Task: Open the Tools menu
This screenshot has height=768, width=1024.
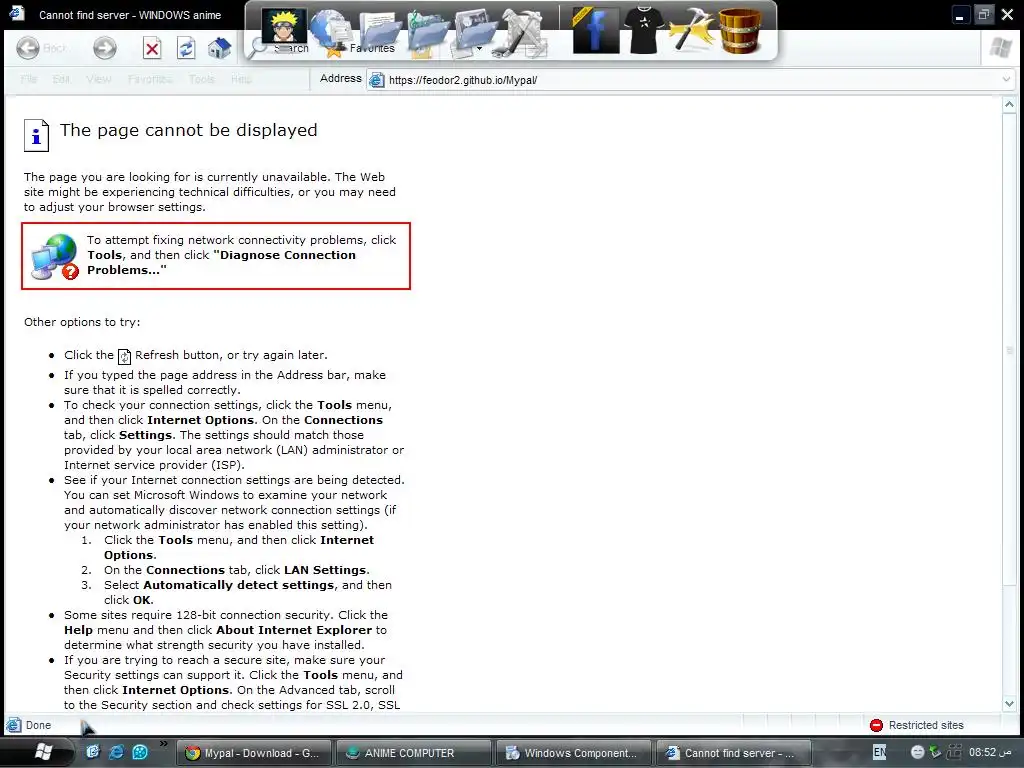Action: click(x=201, y=79)
